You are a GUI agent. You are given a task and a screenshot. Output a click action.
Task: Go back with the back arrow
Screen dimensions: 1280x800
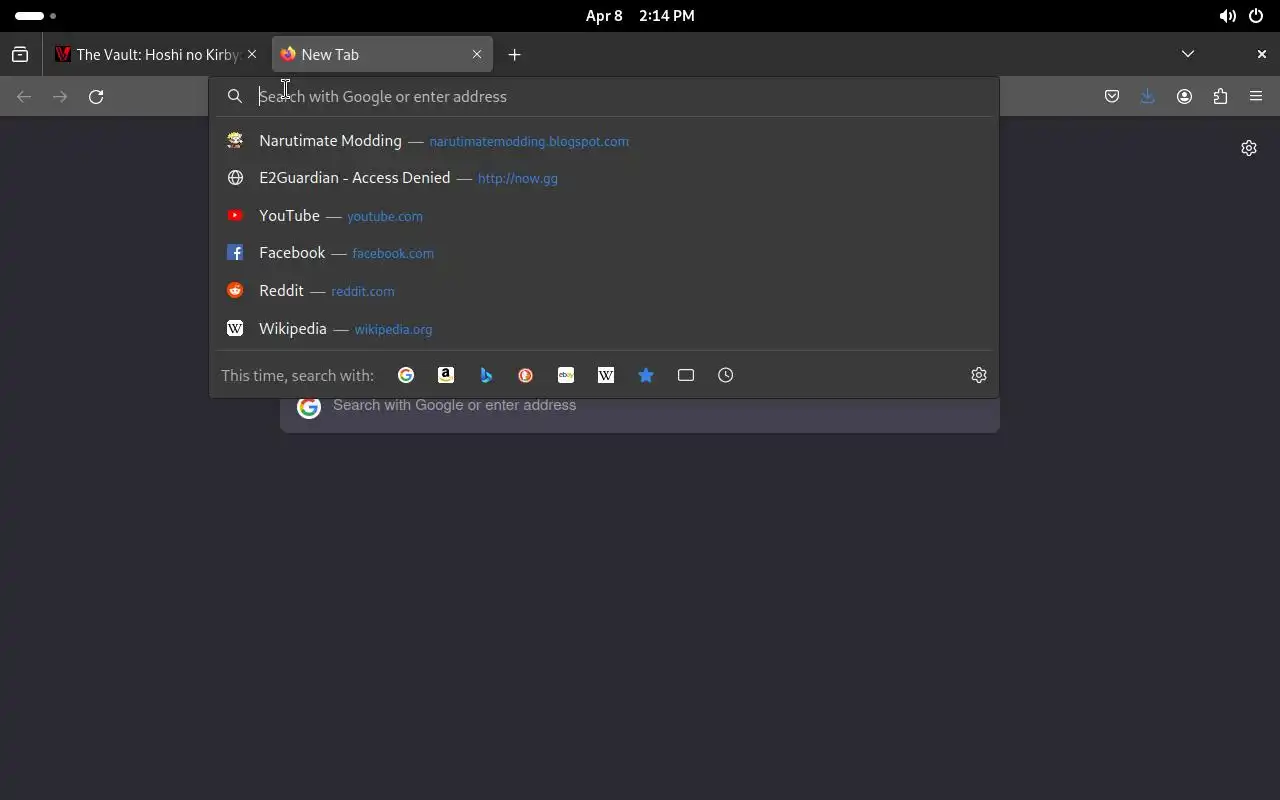pos(24,97)
